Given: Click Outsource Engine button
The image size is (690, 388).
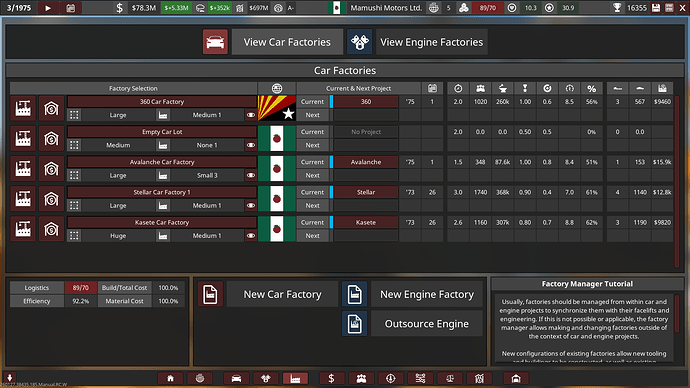Looking at the screenshot, I should tap(427, 324).
